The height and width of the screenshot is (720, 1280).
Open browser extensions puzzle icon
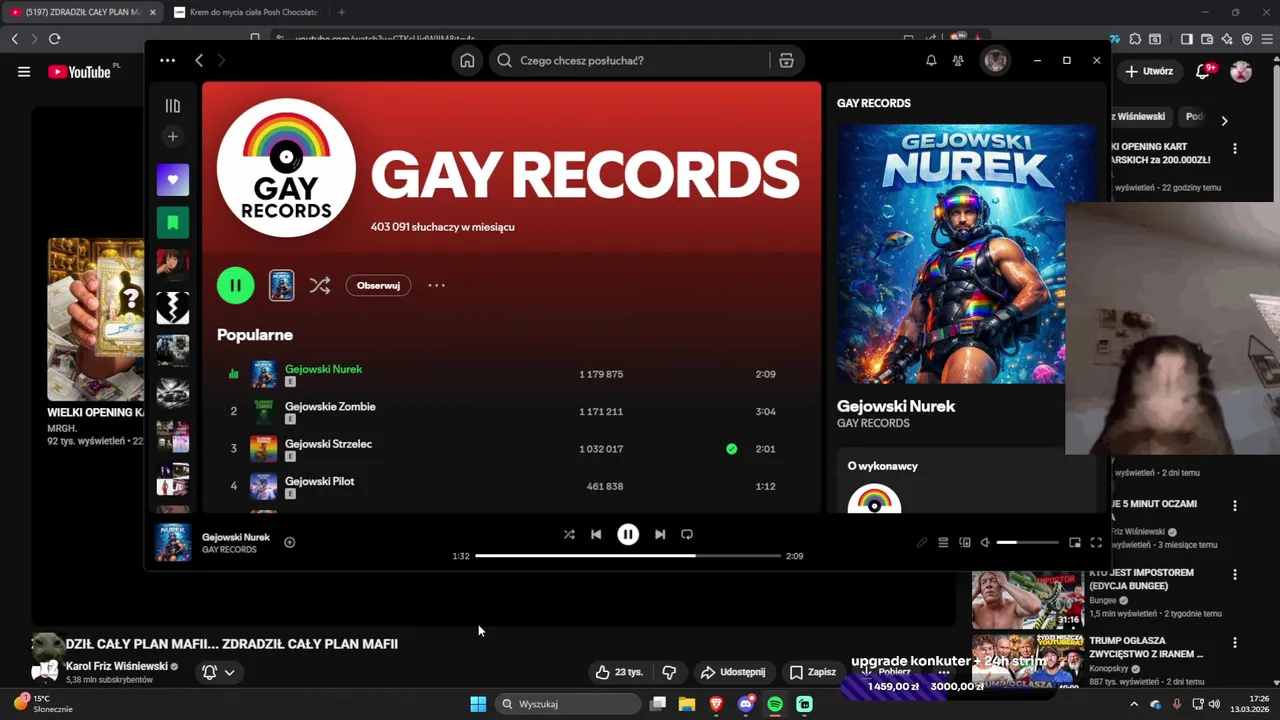[1135, 39]
